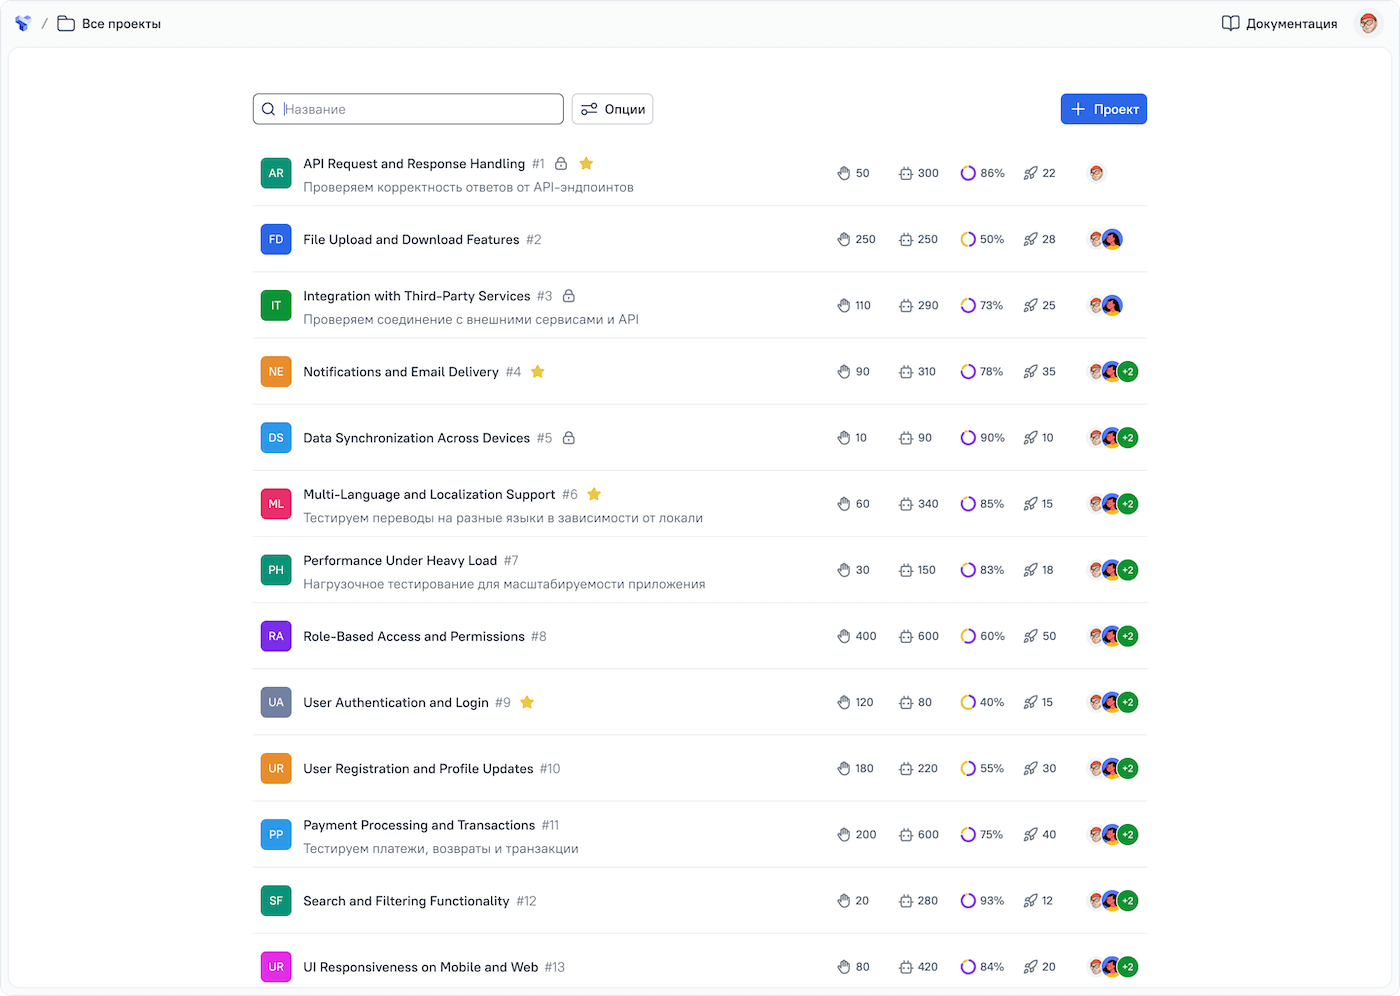Toggle the favorite star on Notifications and Email Delivery
The height and width of the screenshot is (996, 1400).
coord(538,370)
